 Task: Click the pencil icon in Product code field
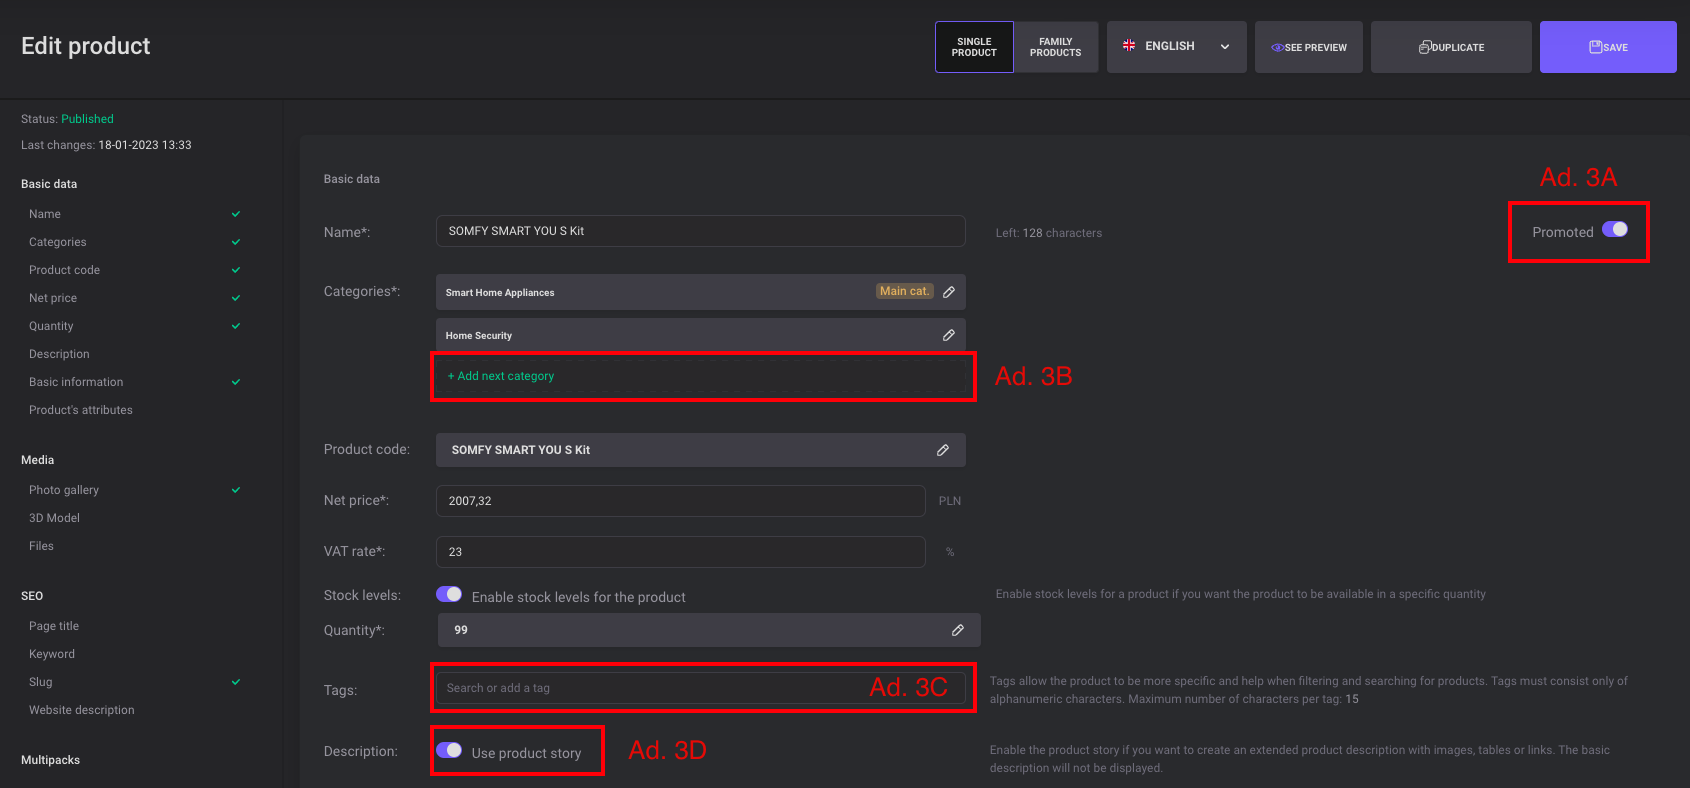942,450
